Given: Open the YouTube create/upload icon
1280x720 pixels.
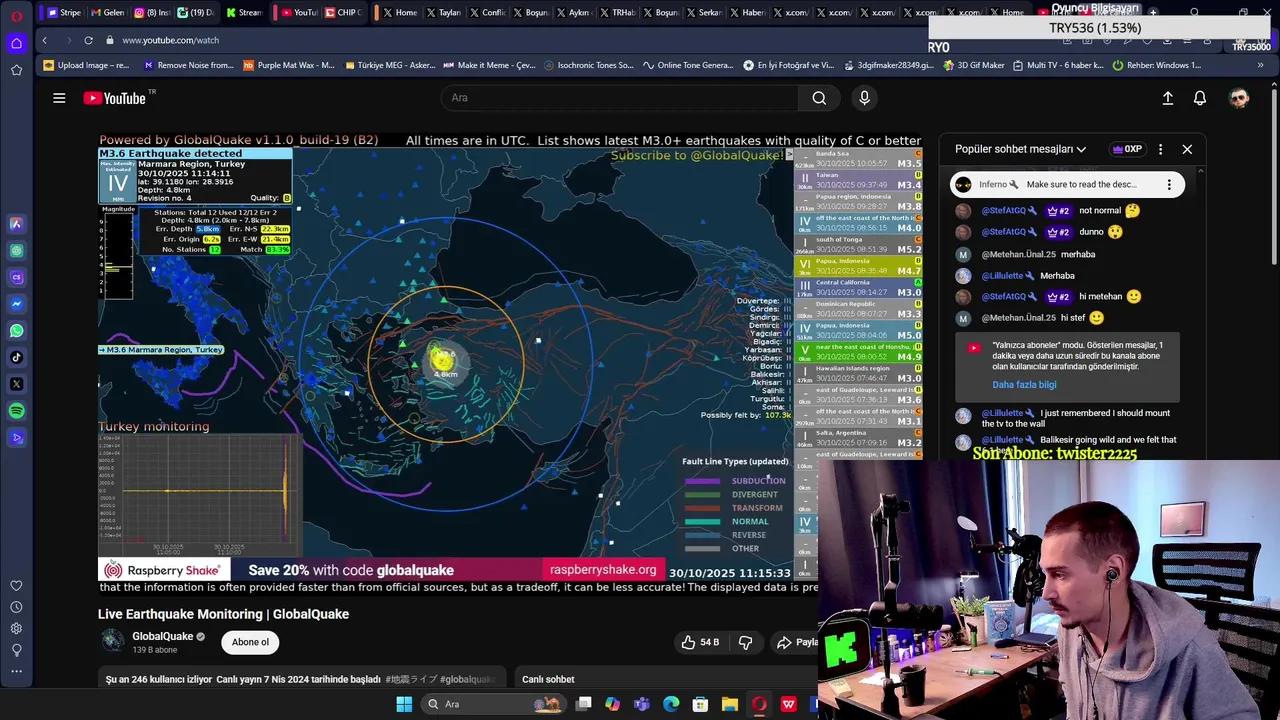Looking at the screenshot, I should pyautogui.click(x=1167, y=98).
